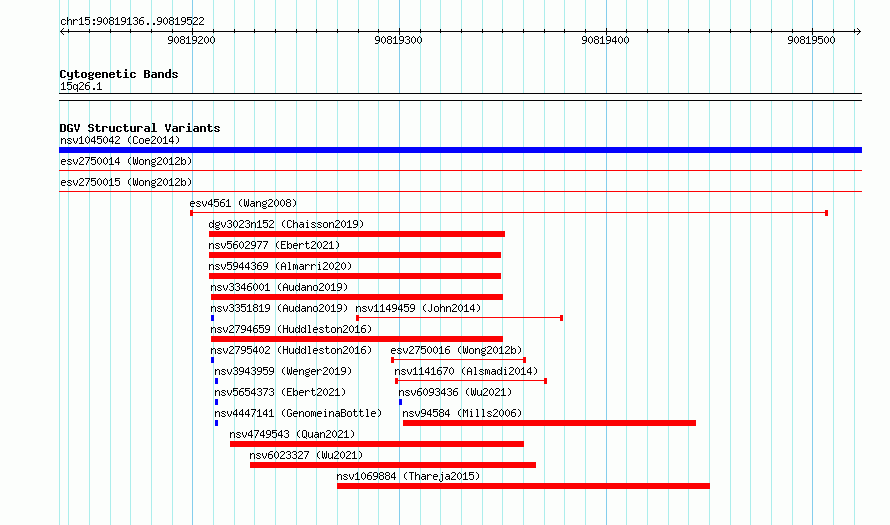The height and width of the screenshot is (525, 890).
Task: Click the small blue nsv3351819 marker
Action: coord(212,318)
